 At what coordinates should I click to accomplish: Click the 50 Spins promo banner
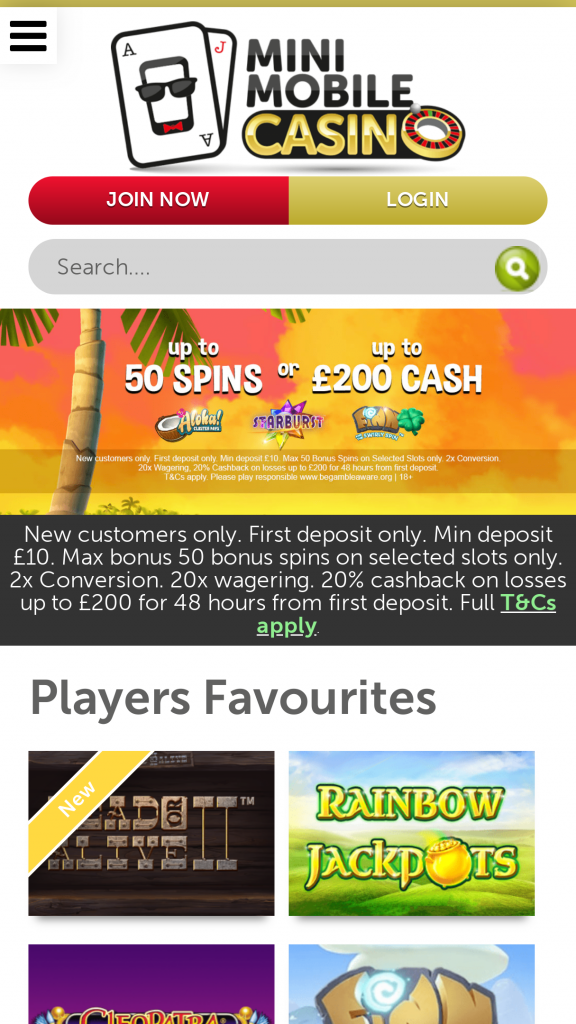pos(288,411)
